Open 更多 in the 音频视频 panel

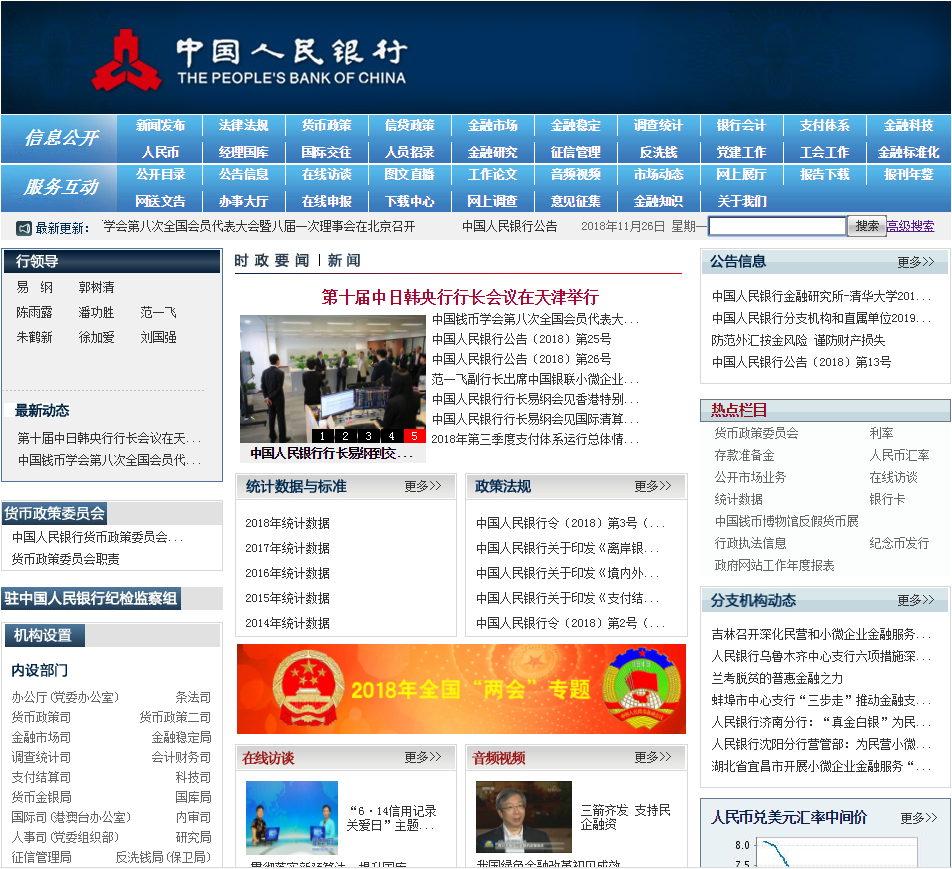pos(653,758)
